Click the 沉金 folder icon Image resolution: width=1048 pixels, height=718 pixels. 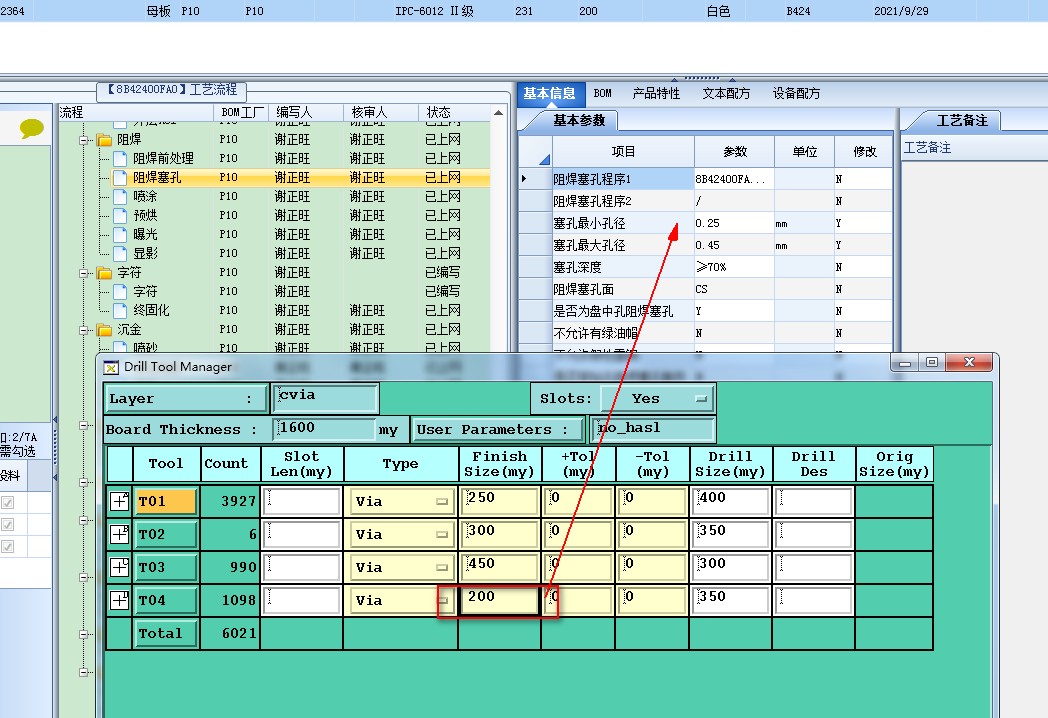pyautogui.click(x=104, y=330)
